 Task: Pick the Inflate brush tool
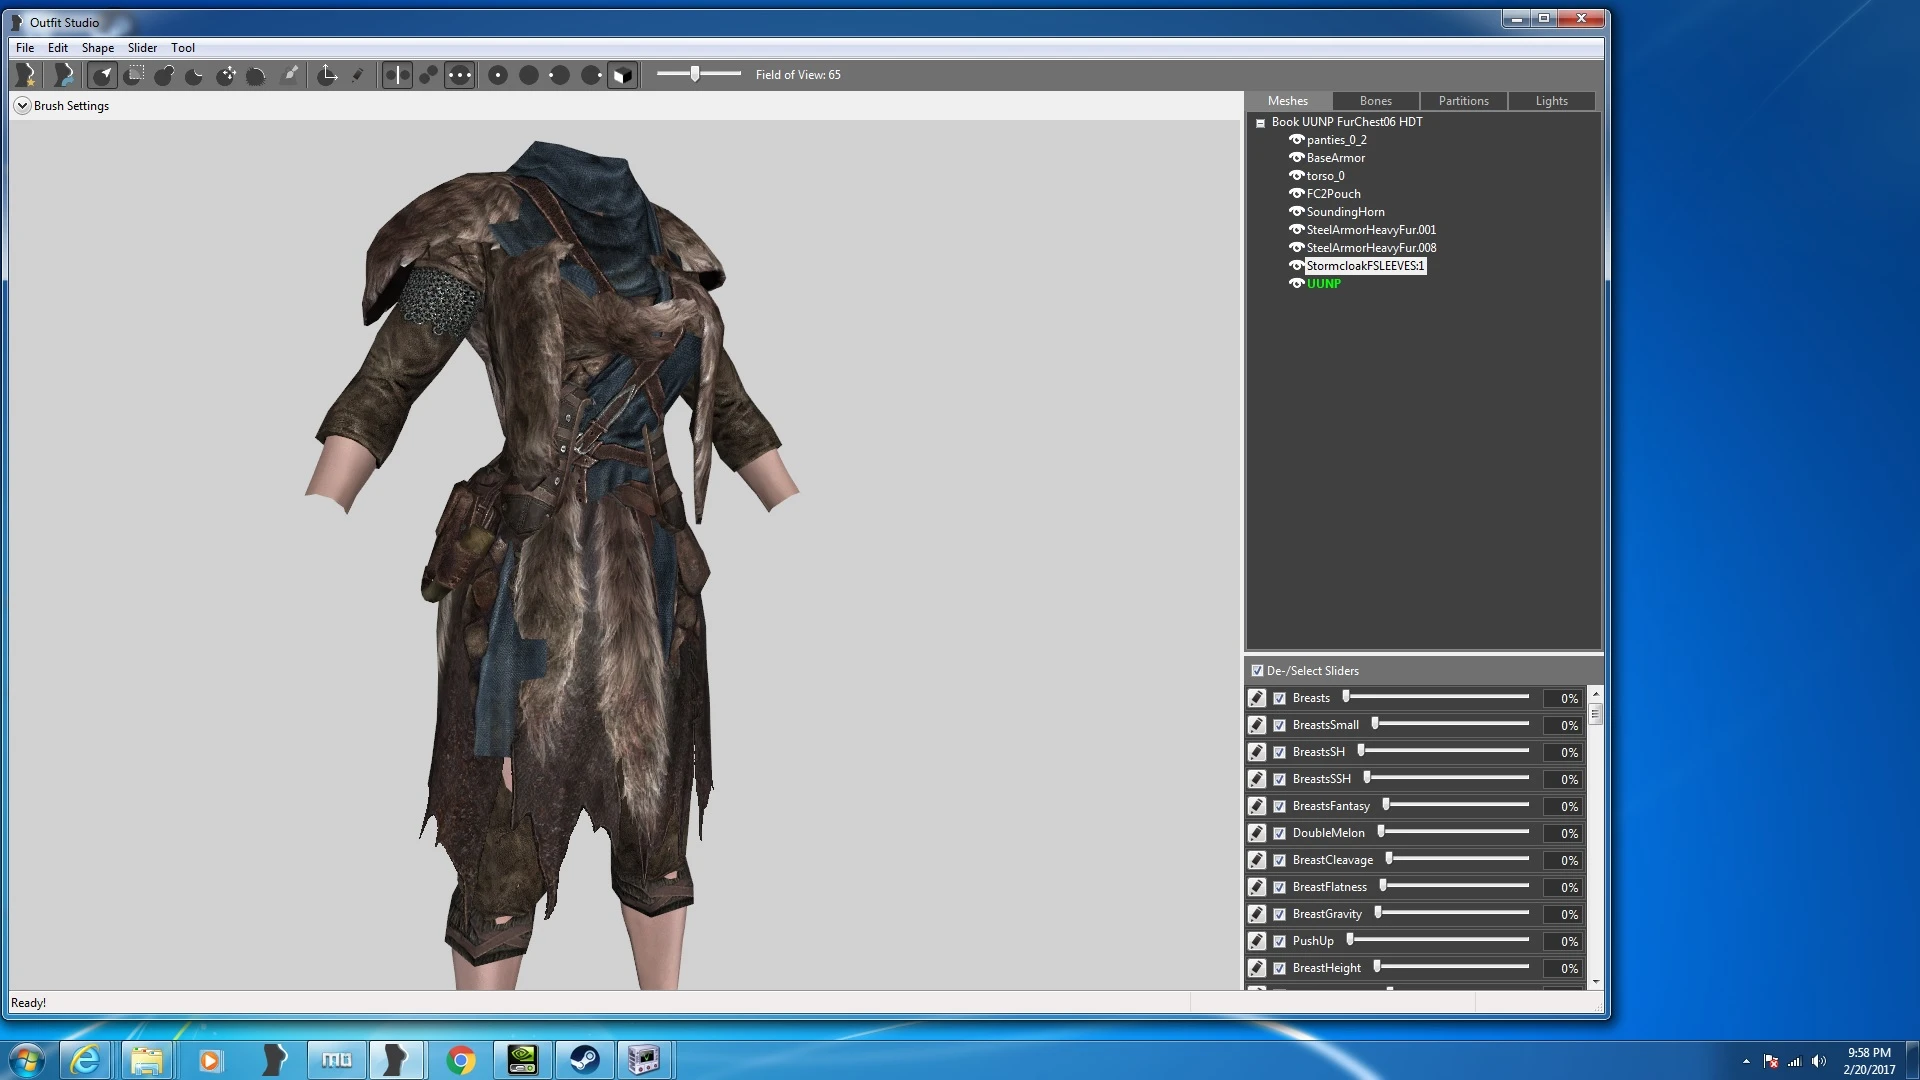tap(165, 75)
